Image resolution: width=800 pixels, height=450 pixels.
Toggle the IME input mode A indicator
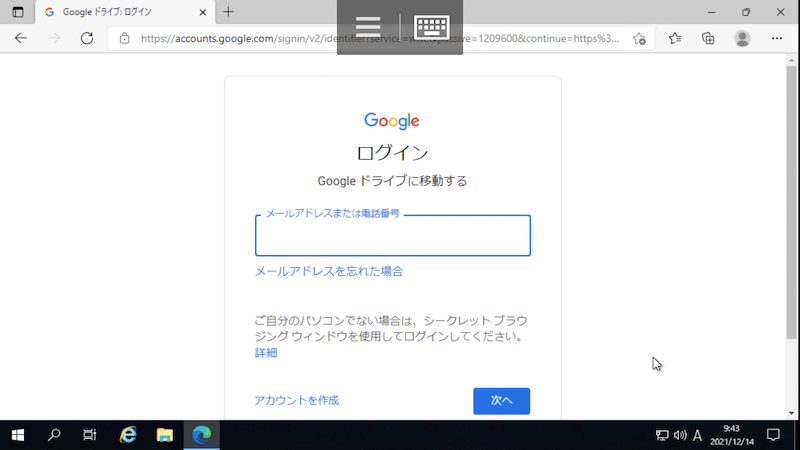click(x=697, y=435)
